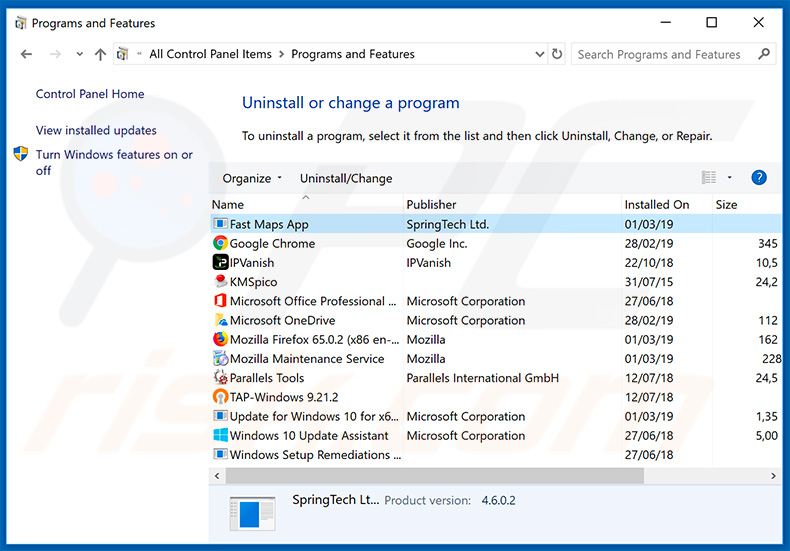The image size is (790, 551).
Task: Sort by the Publisher column header
Action: point(431,204)
